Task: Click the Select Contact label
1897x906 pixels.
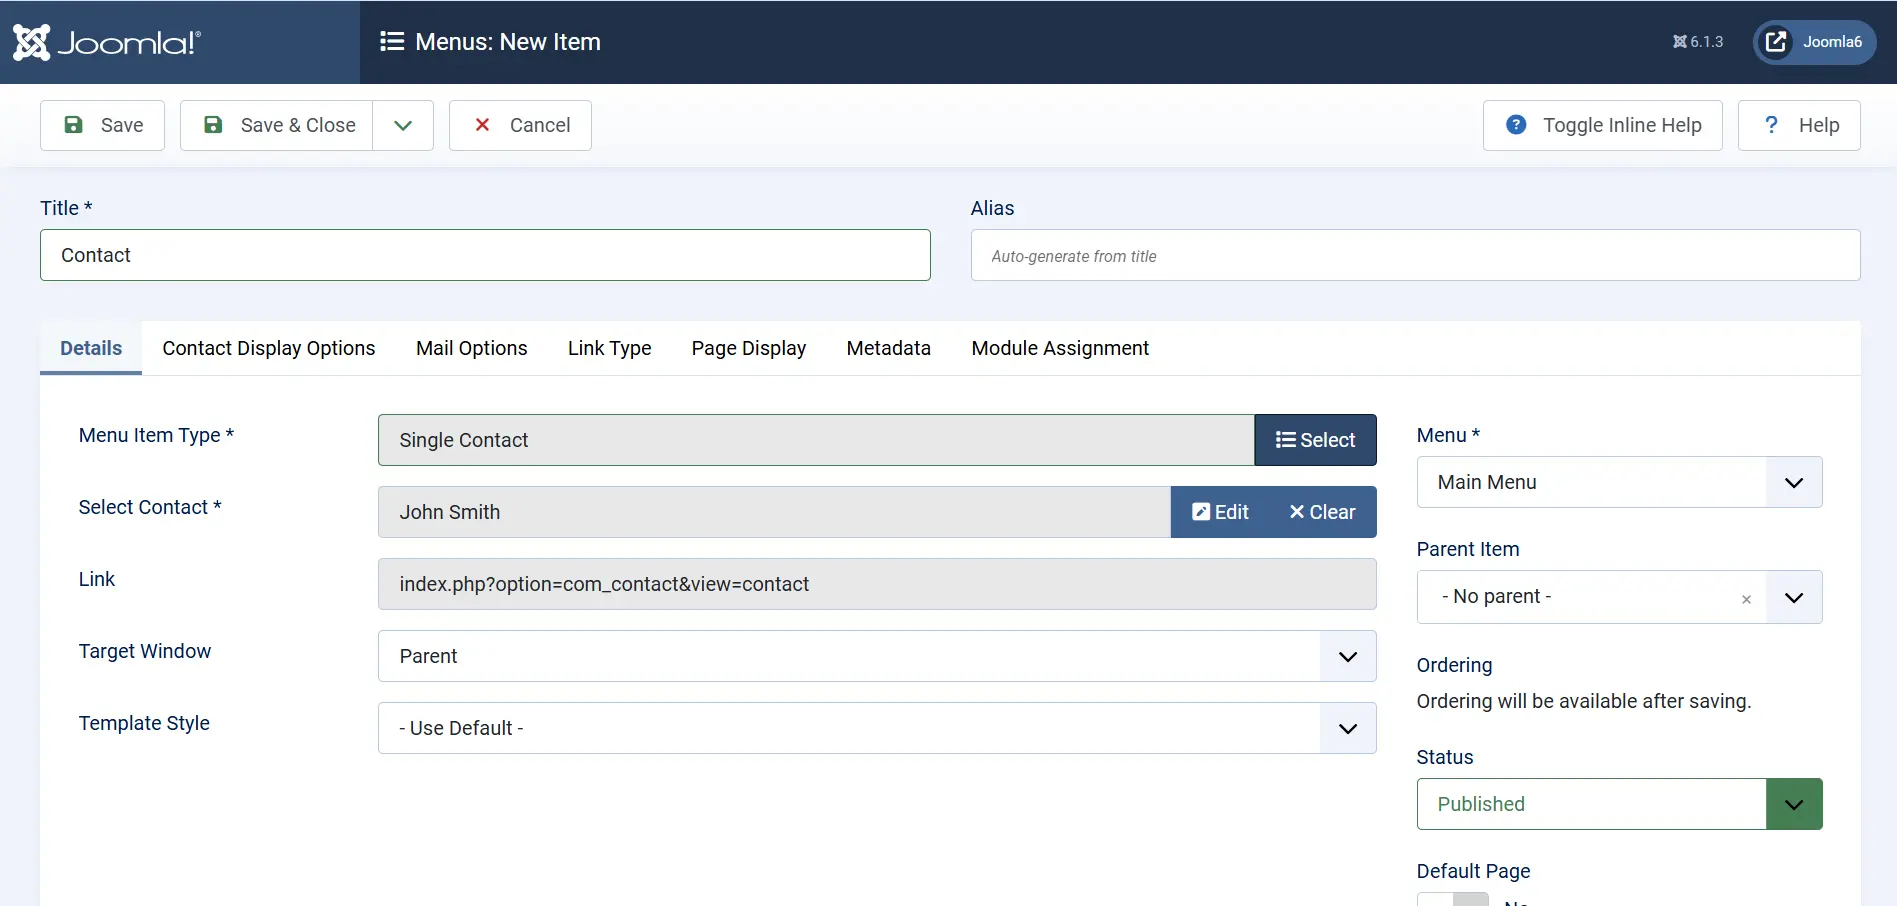Action: click(x=150, y=507)
